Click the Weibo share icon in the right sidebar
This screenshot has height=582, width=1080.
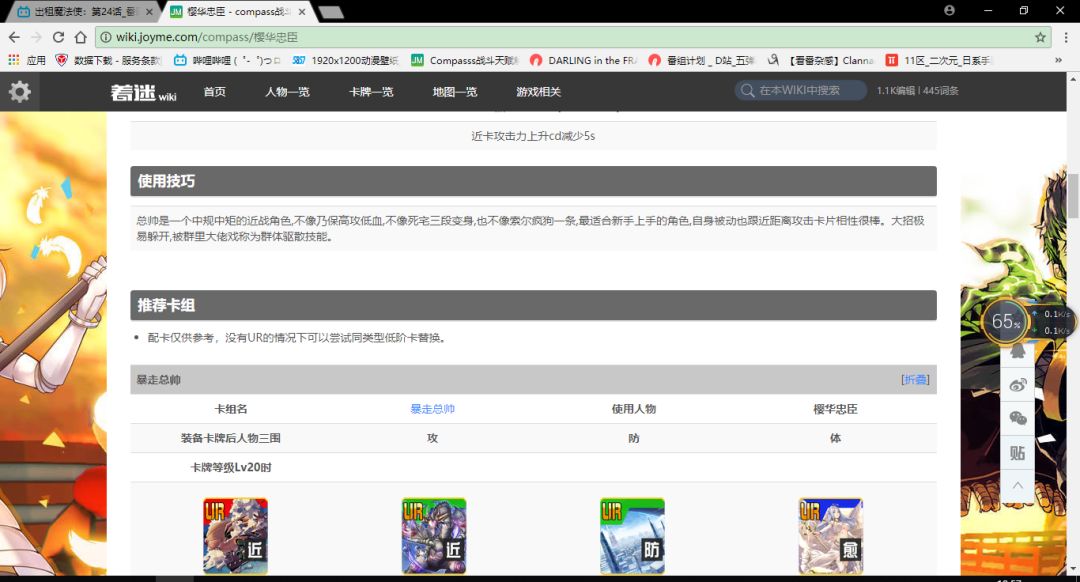pos(1018,385)
